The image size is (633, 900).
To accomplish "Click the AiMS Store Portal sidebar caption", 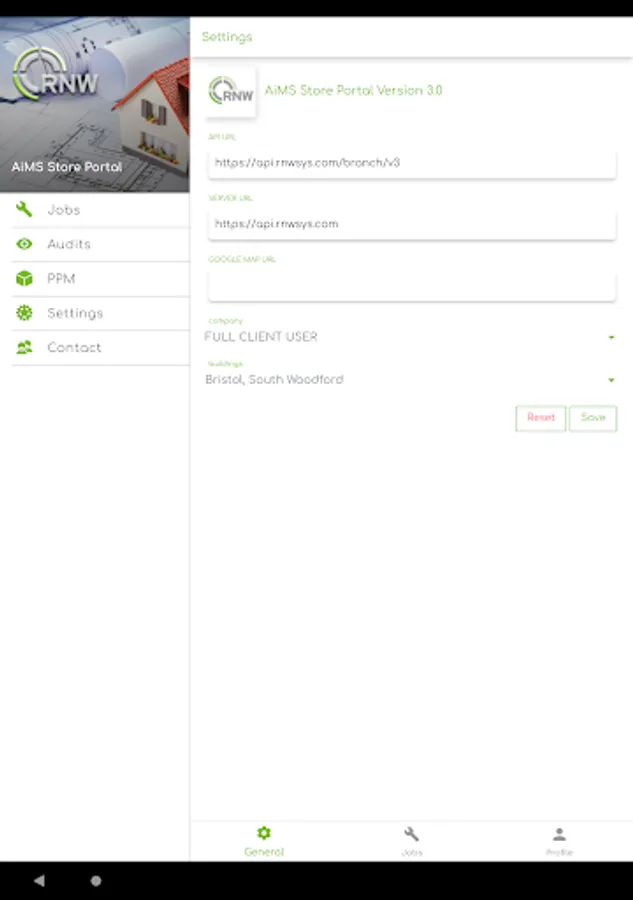I will pyautogui.click(x=67, y=167).
